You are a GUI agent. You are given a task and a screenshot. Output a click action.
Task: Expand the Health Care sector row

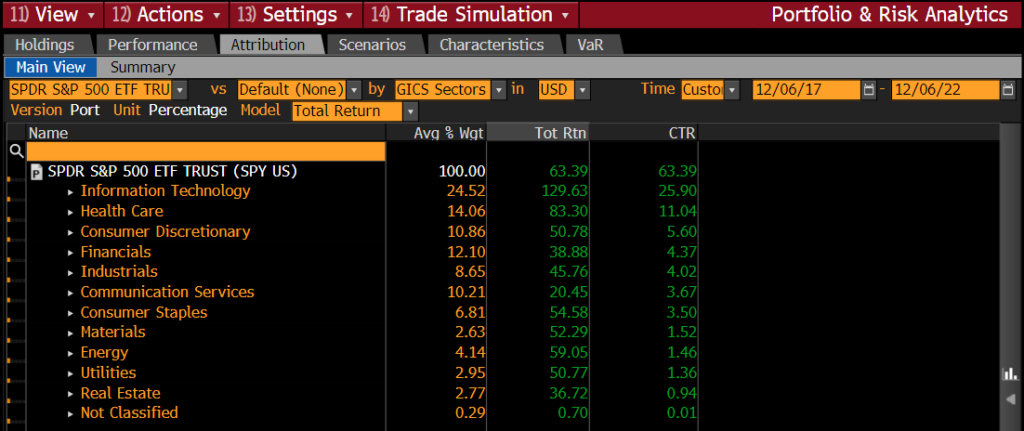point(71,212)
